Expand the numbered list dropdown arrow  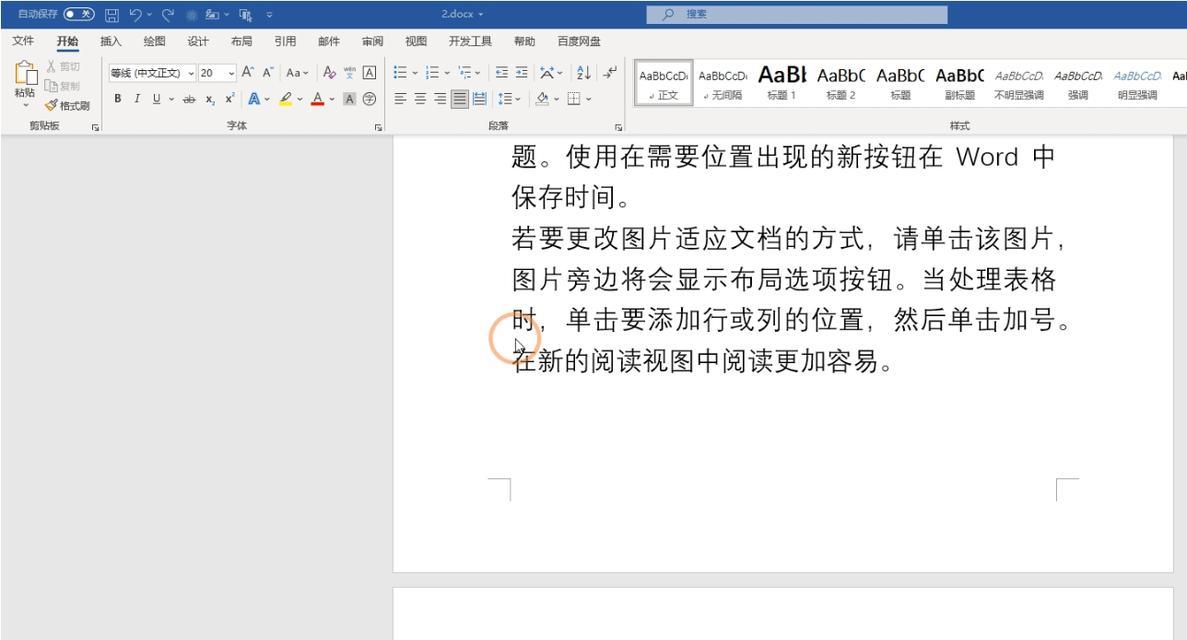coord(447,73)
